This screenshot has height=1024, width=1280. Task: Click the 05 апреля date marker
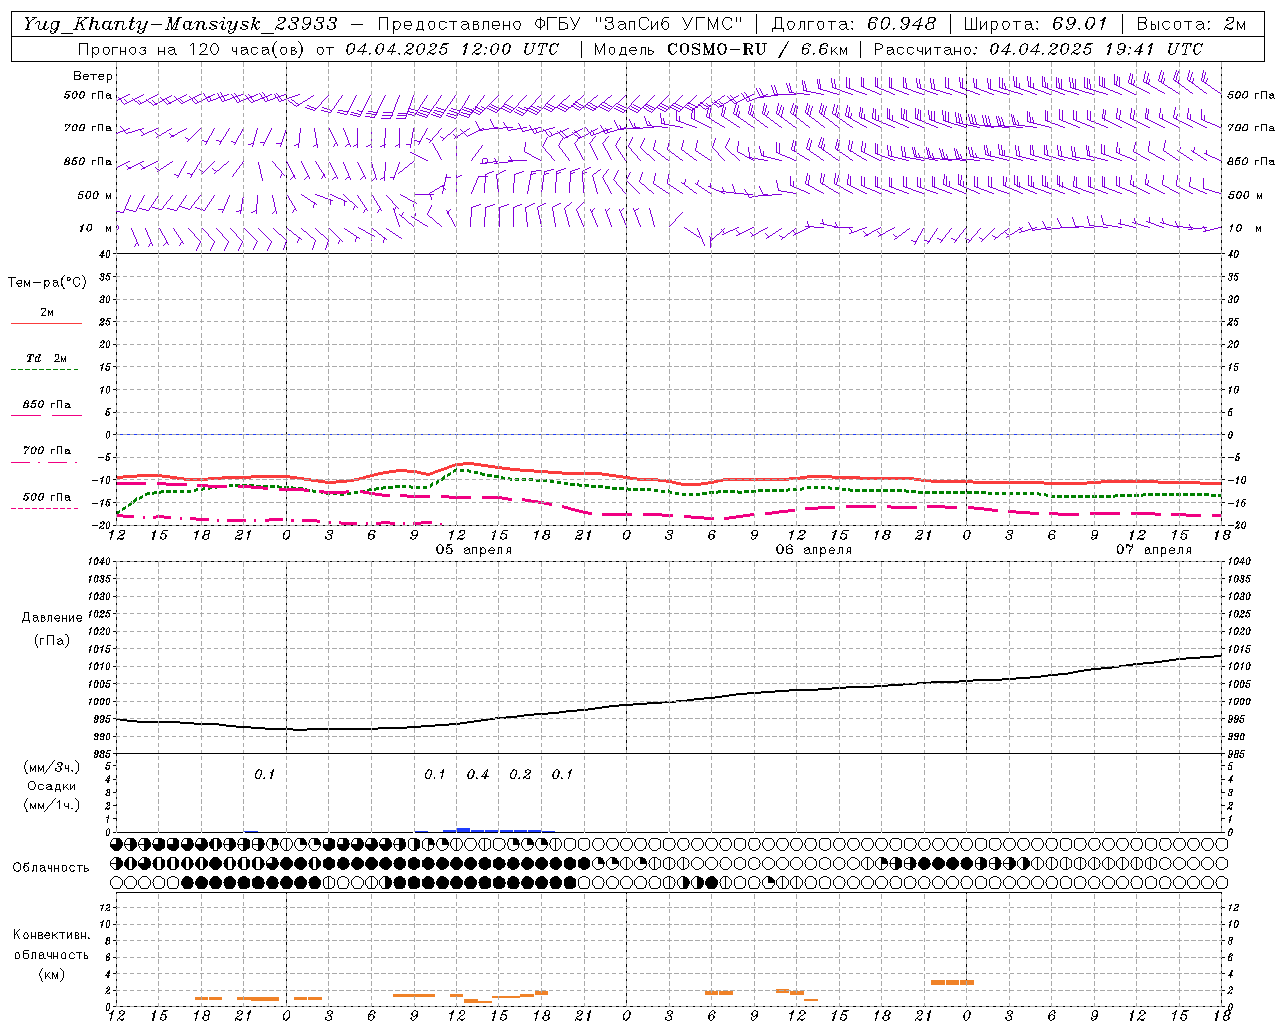pyautogui.click(x=473, y=550)
